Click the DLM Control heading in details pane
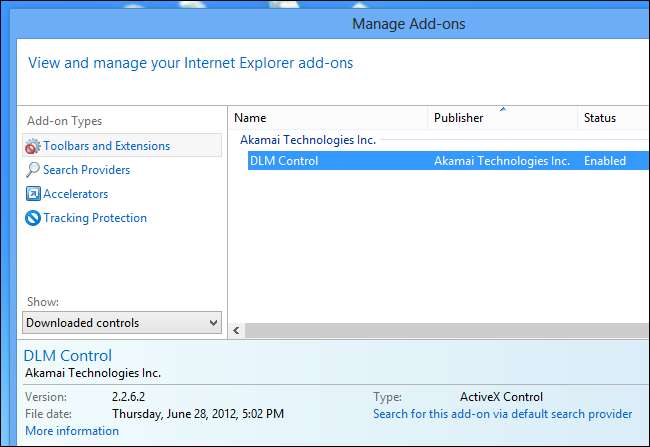Screen dimensions: 650x447 (68, 356)
